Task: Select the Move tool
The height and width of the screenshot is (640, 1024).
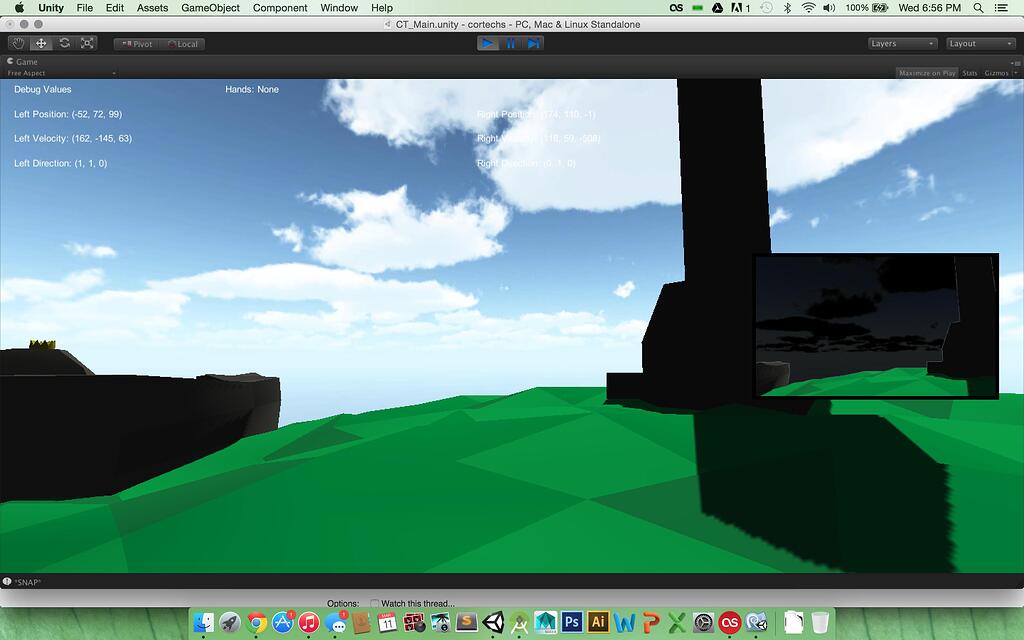Action: [40, 43]
